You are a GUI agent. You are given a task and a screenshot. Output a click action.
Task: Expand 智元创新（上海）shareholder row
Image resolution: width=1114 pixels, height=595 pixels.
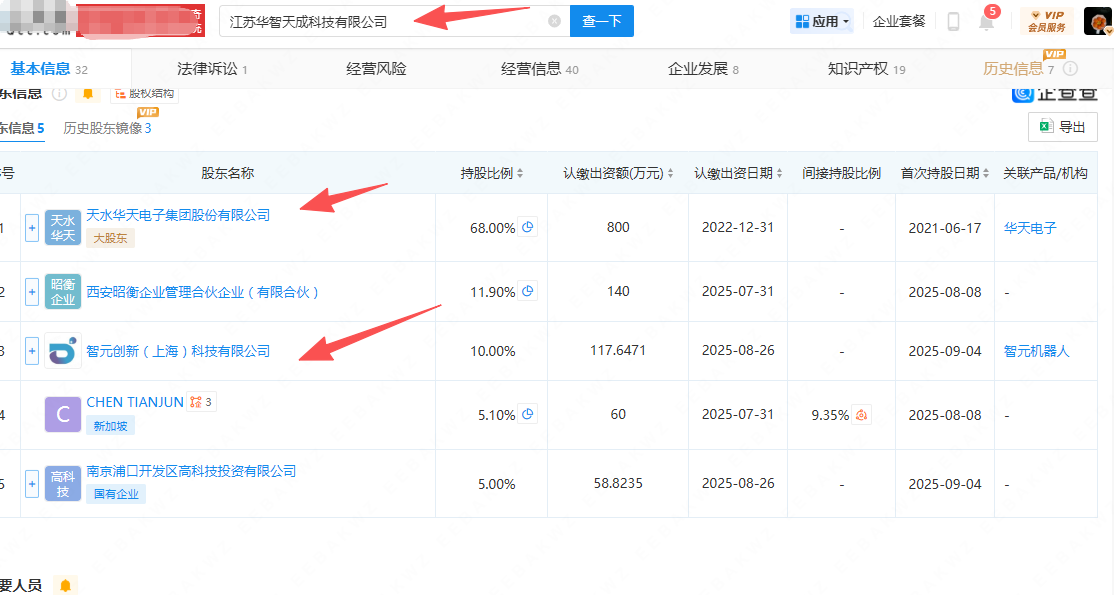[x=32, y=350]
